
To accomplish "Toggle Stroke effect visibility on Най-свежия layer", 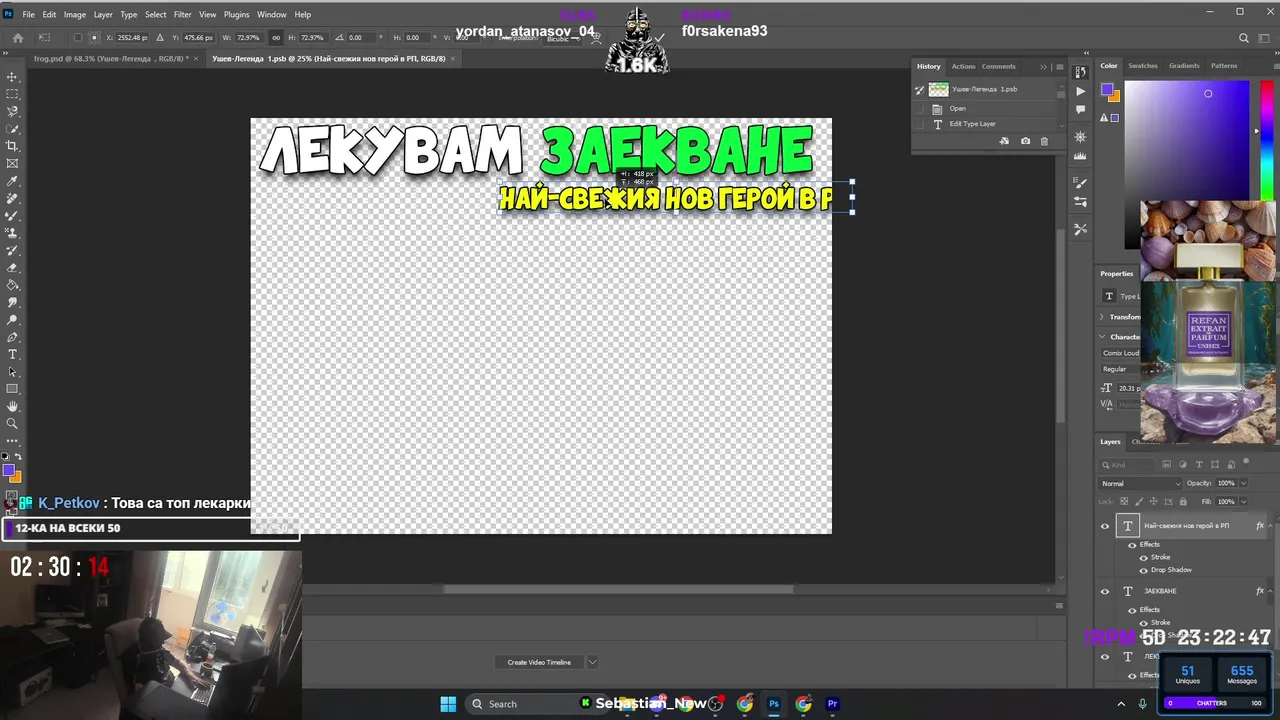I will (1143, 557).
